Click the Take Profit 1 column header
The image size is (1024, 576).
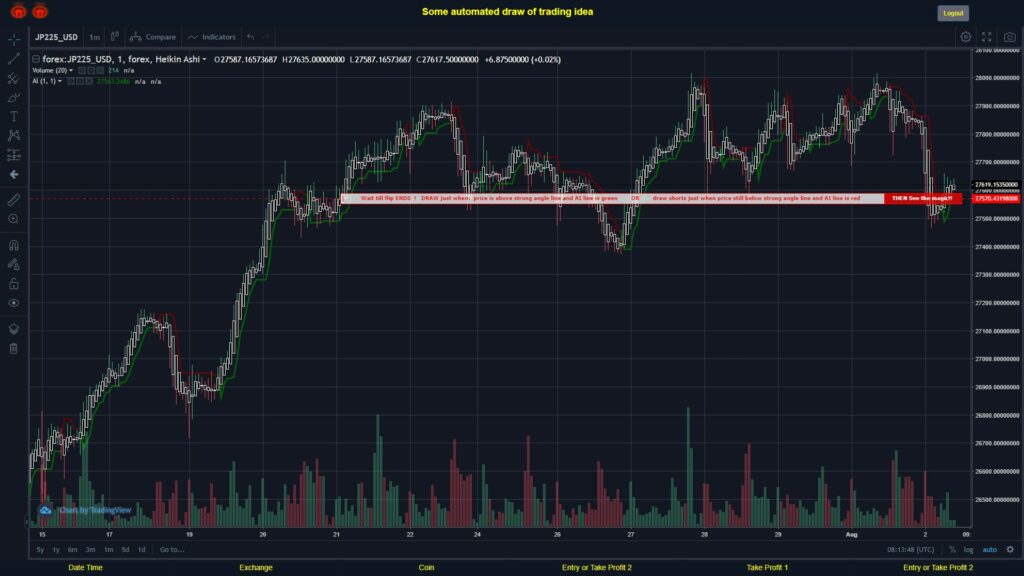coord(767,568)
